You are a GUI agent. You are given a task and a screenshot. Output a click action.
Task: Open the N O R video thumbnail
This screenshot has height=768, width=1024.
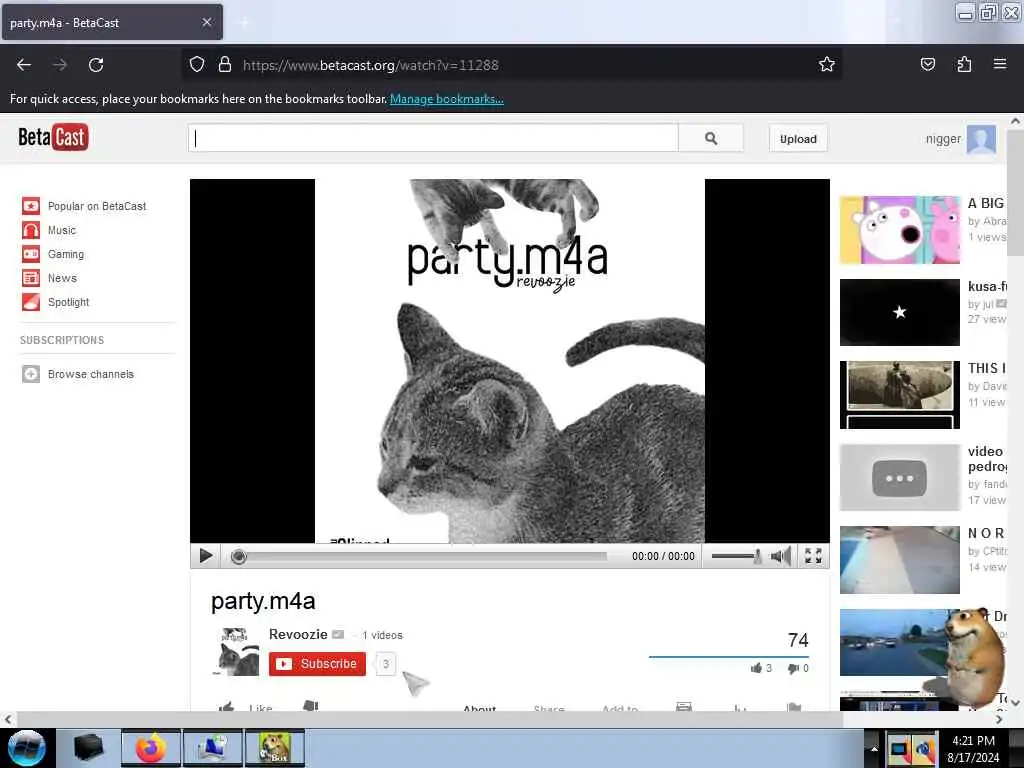tap(900, 560)
